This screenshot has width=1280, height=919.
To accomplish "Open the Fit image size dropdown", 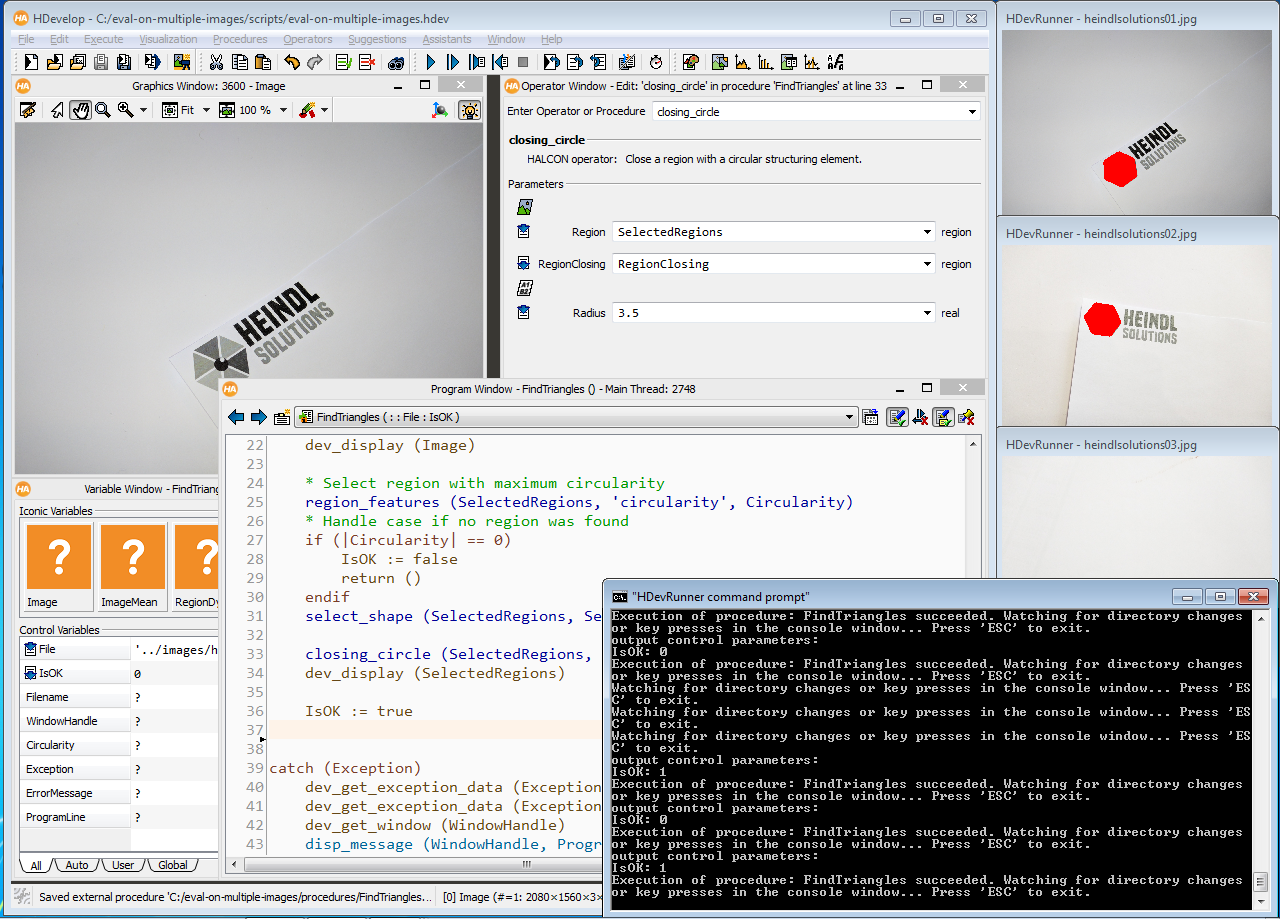I will pyautogui.click(x=206, y=110).
